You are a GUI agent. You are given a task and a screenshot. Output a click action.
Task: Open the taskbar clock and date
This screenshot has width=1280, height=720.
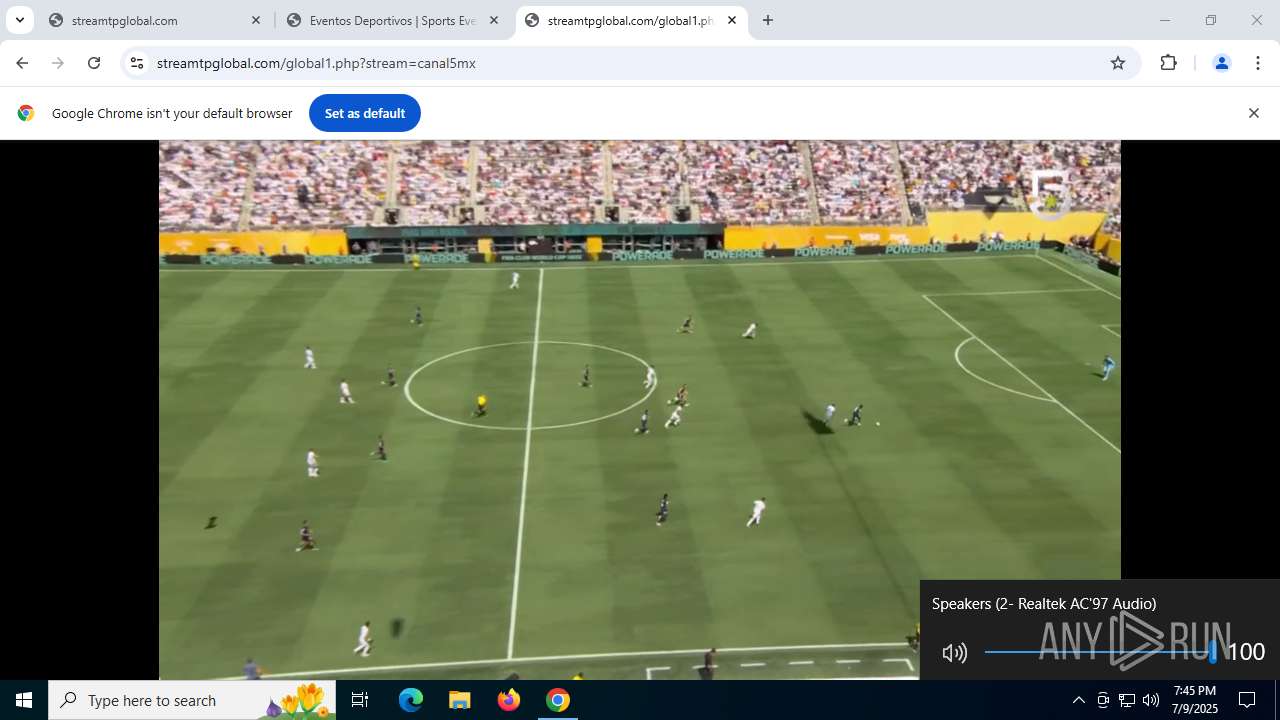coord(1195,700)
